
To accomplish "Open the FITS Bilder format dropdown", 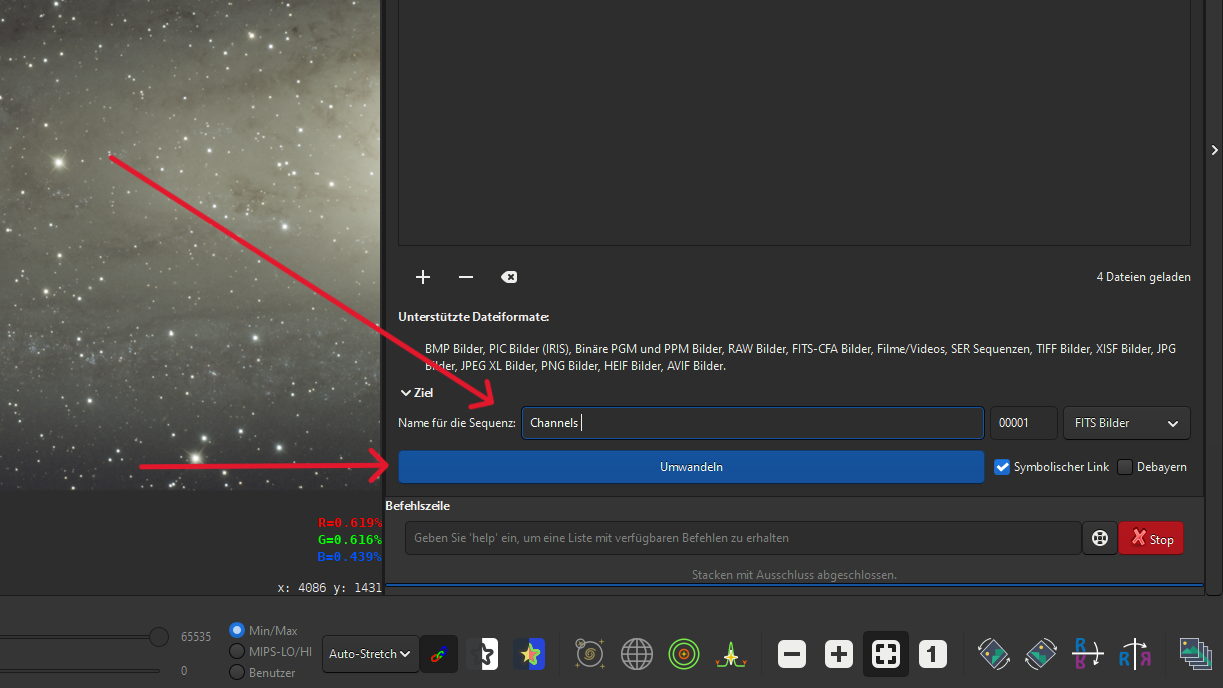I will (x=1126, y=423).
